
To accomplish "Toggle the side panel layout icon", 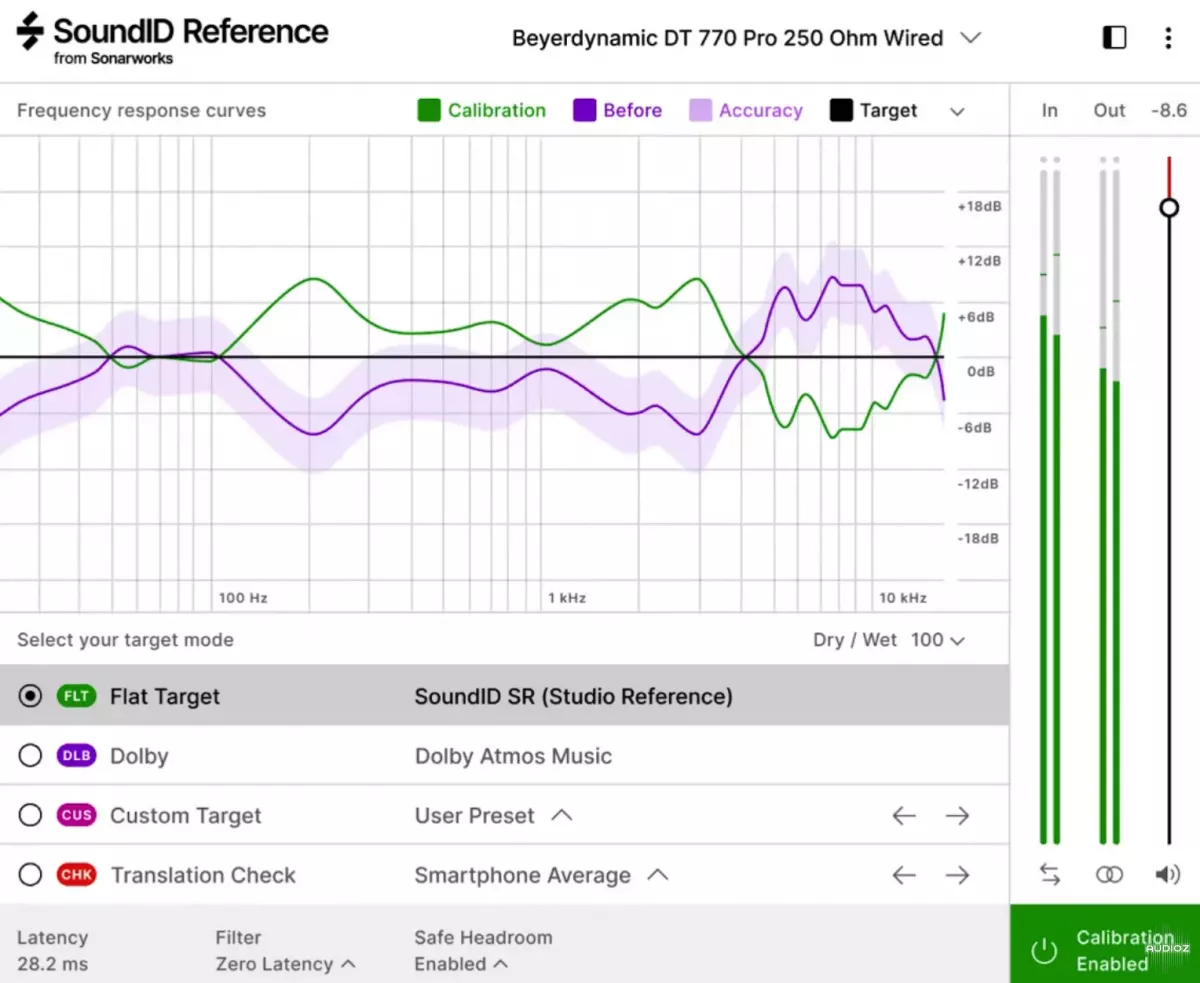I will click(1114, 38).
